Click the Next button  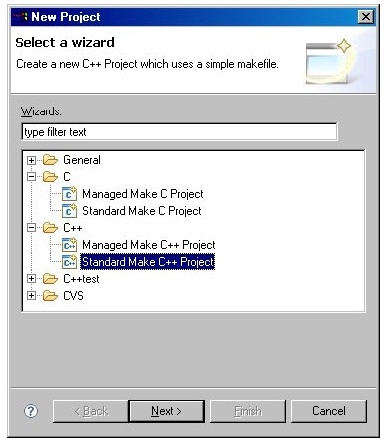pos(166,411)
